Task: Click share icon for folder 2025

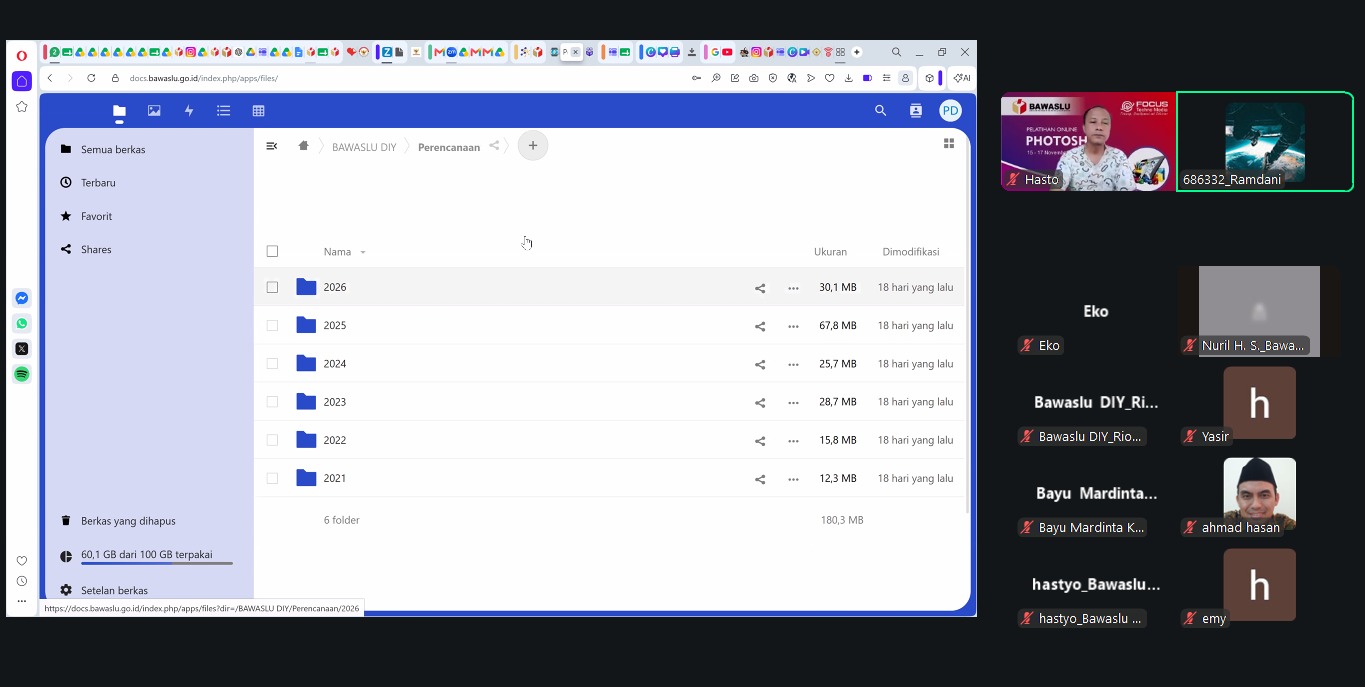Action: pos(760,326)
